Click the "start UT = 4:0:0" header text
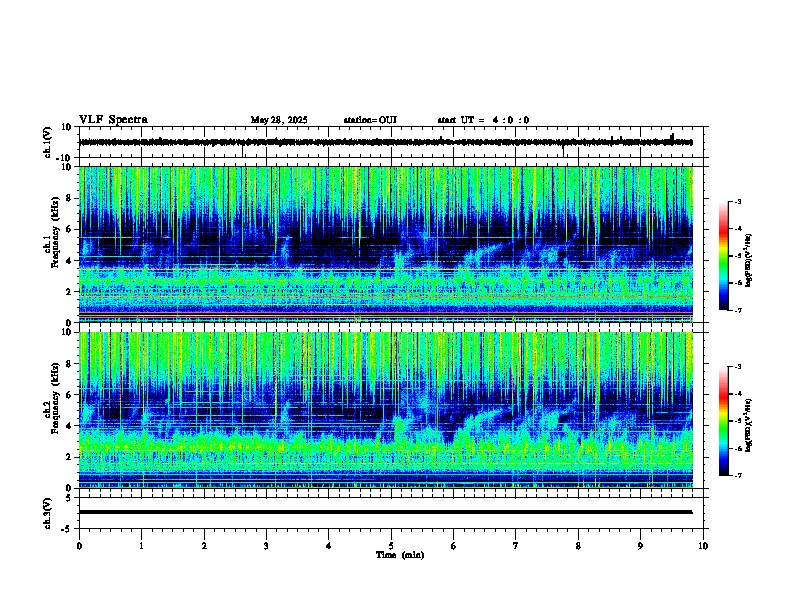The image size is (792, 612). pos(483,120)
